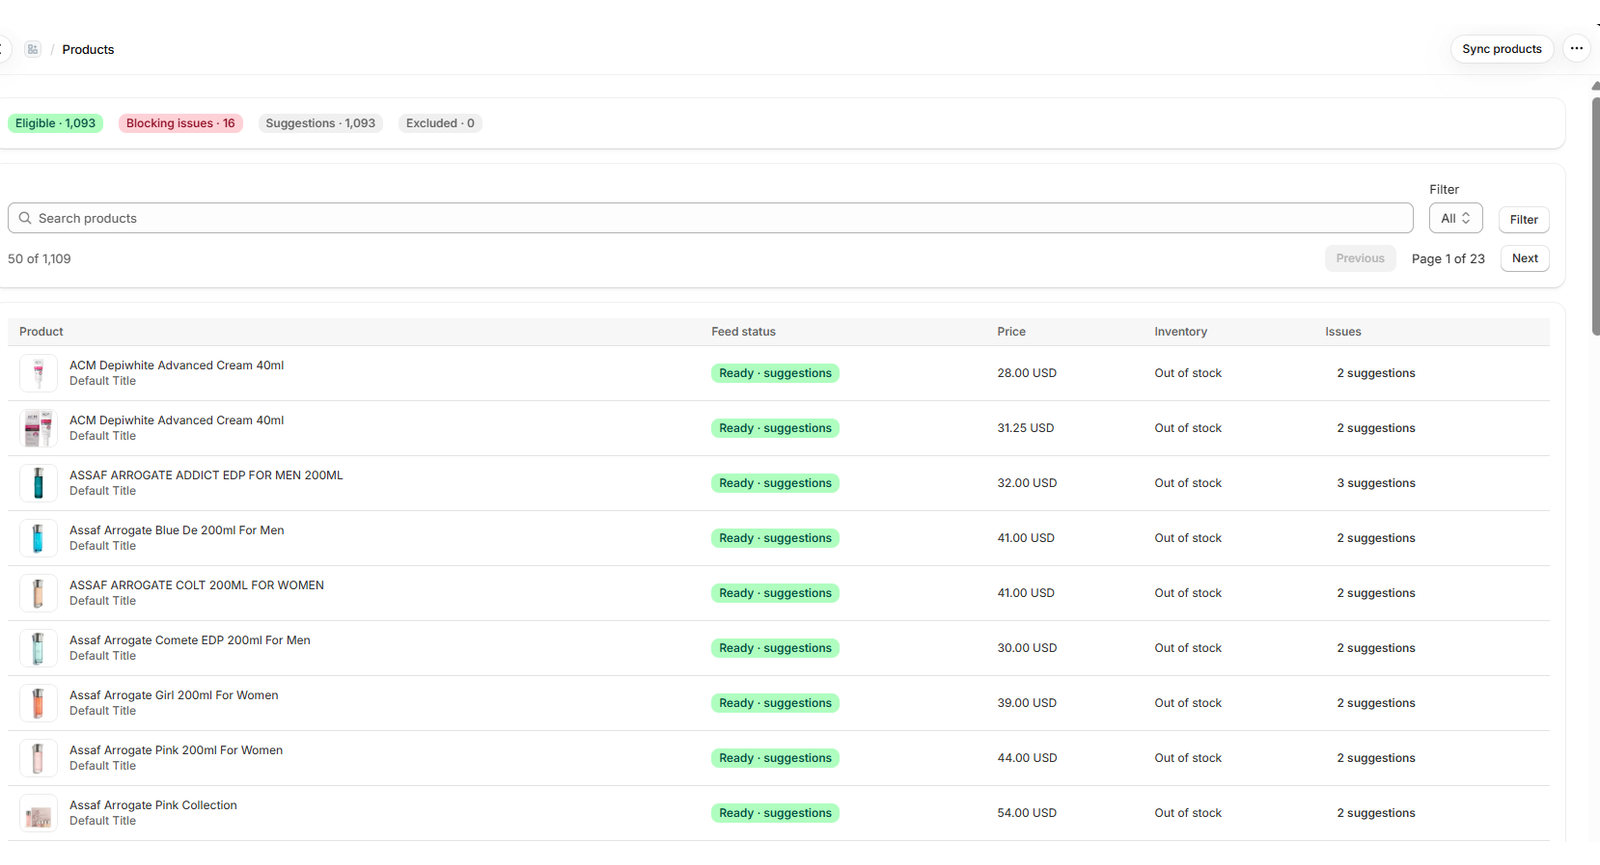Click the Products breadcrumb label
Image resolution: width=1600 pixels, height=865 pixels.
click(x=88, y=49)
